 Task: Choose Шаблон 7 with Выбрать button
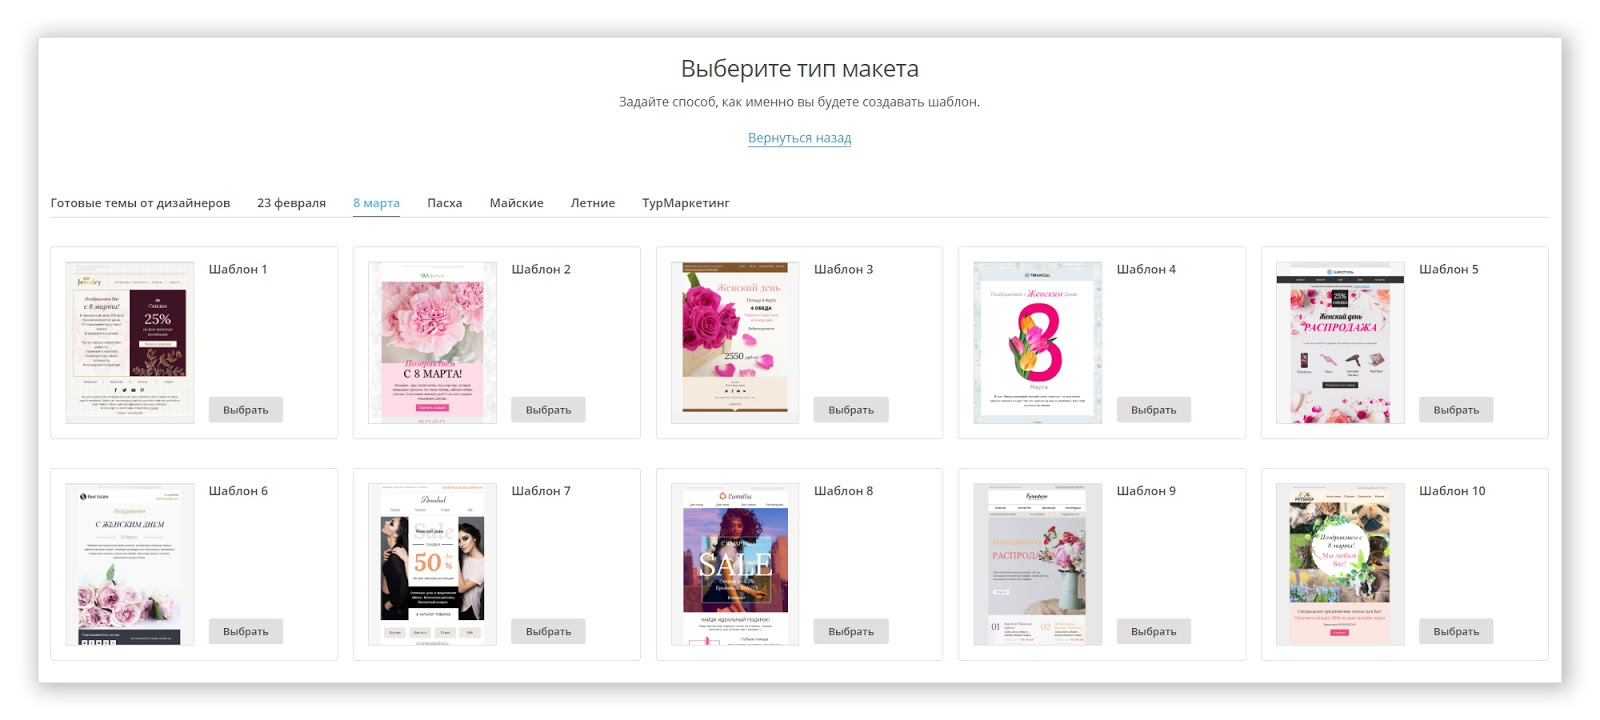pos(548,632)
